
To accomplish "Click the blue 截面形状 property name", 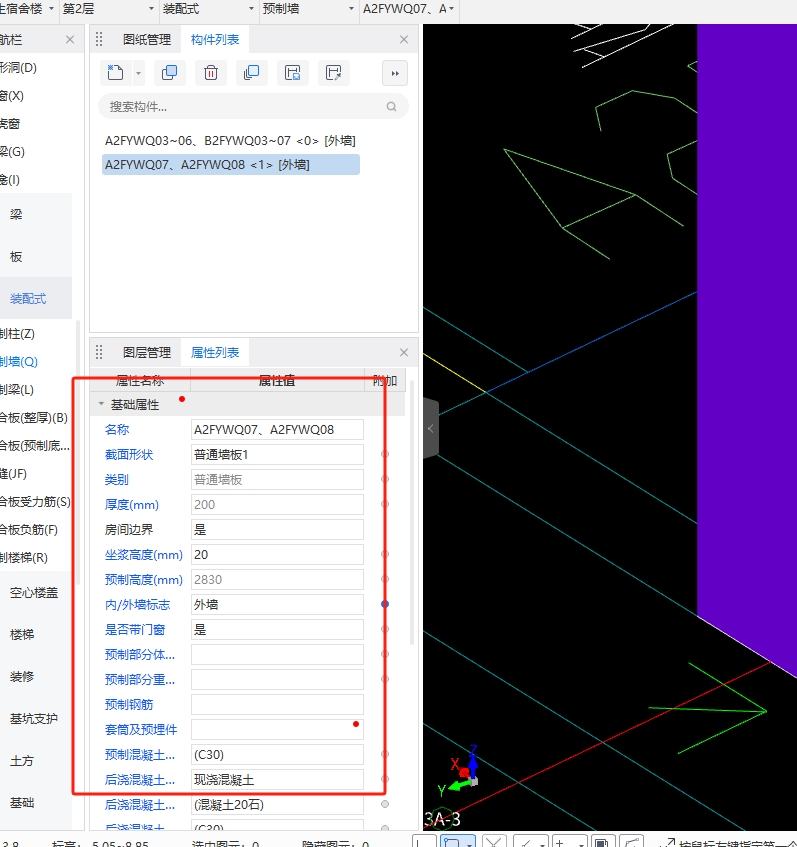I will click(x=129, y=455).
